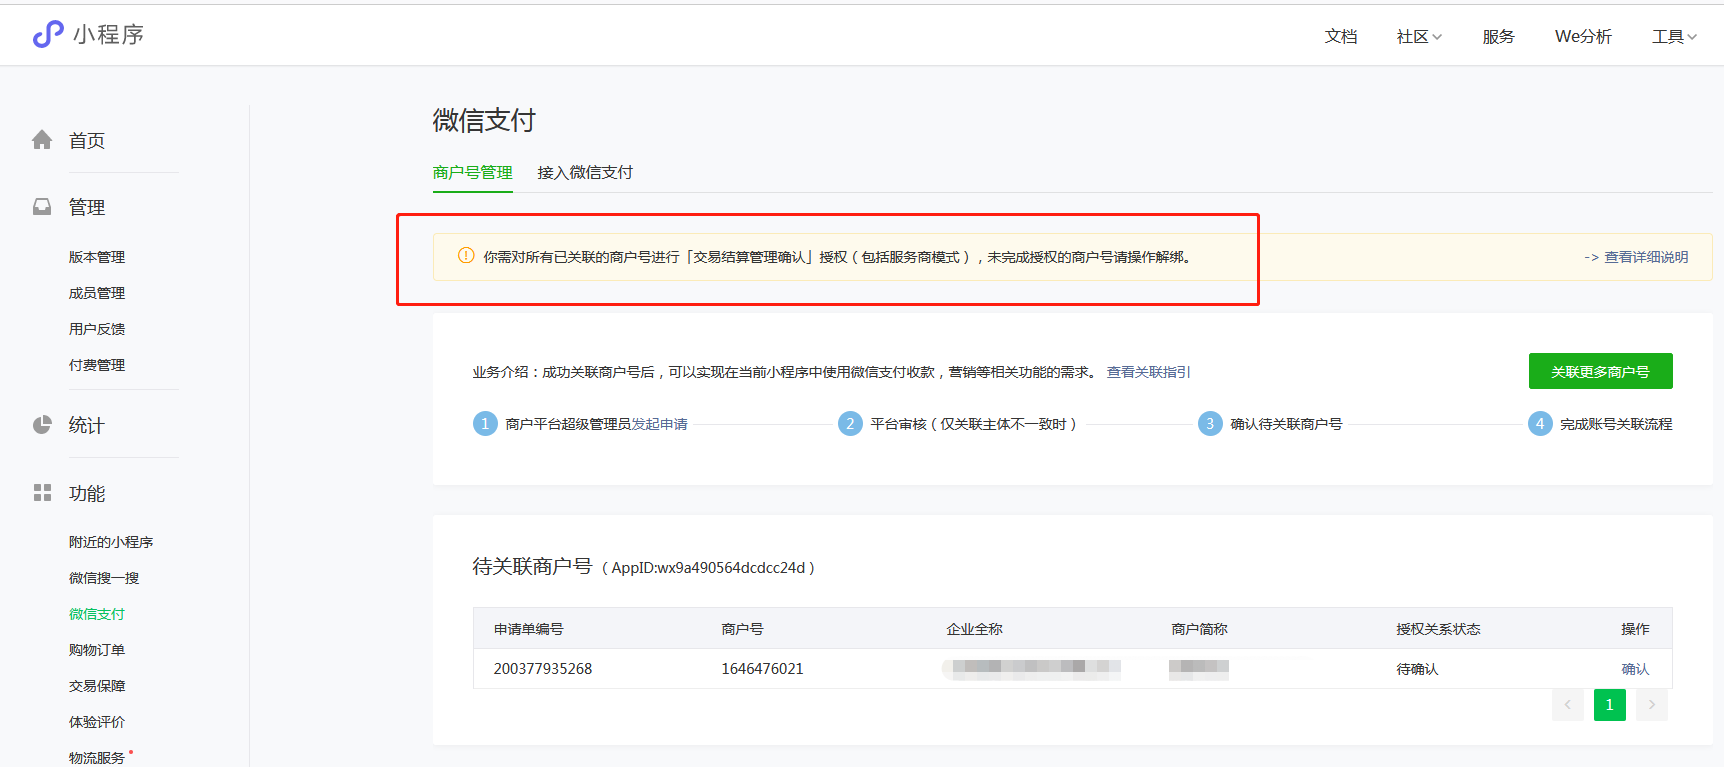Open 统计 section in the sidebar
Screen dimensions: 1724x767
87,426
